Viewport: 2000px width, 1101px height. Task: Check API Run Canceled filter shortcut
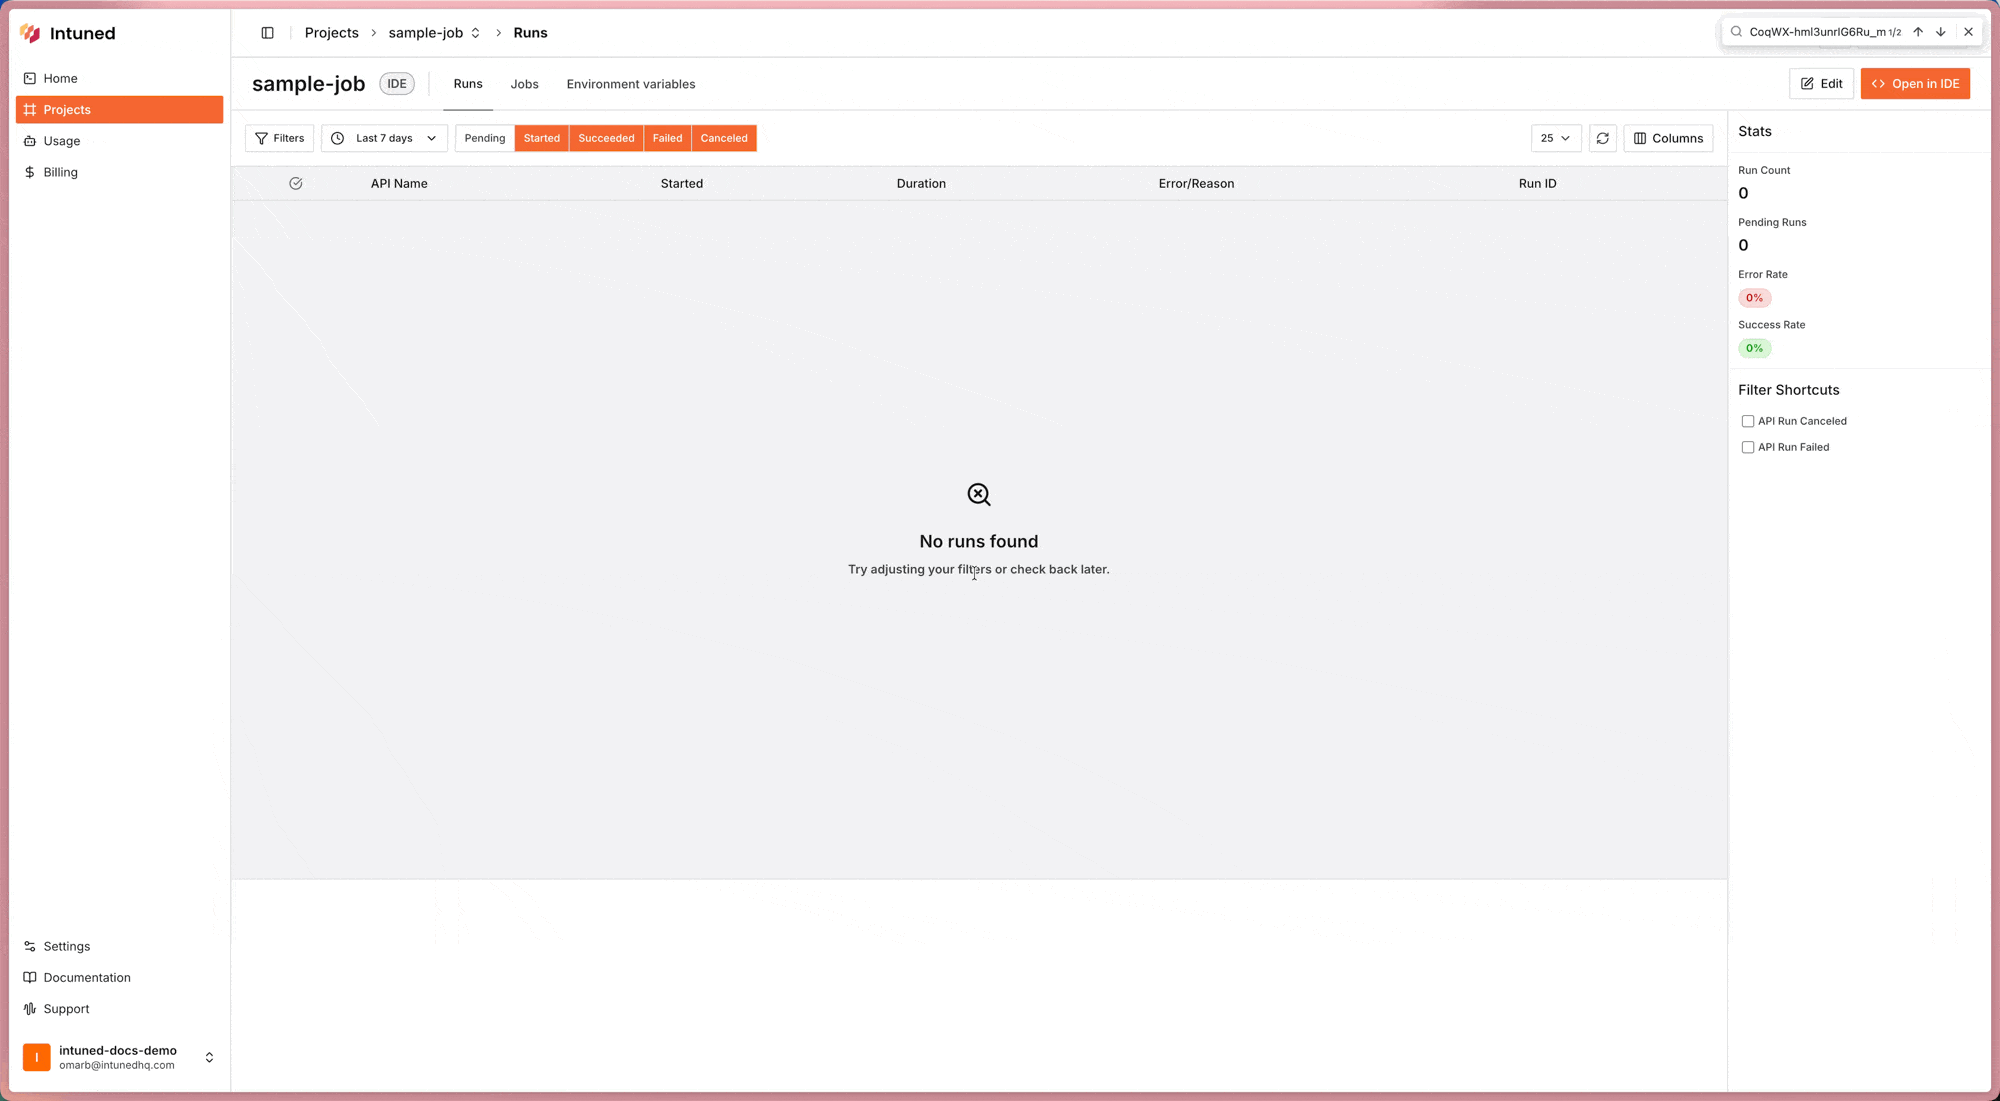coord(1747,421)
